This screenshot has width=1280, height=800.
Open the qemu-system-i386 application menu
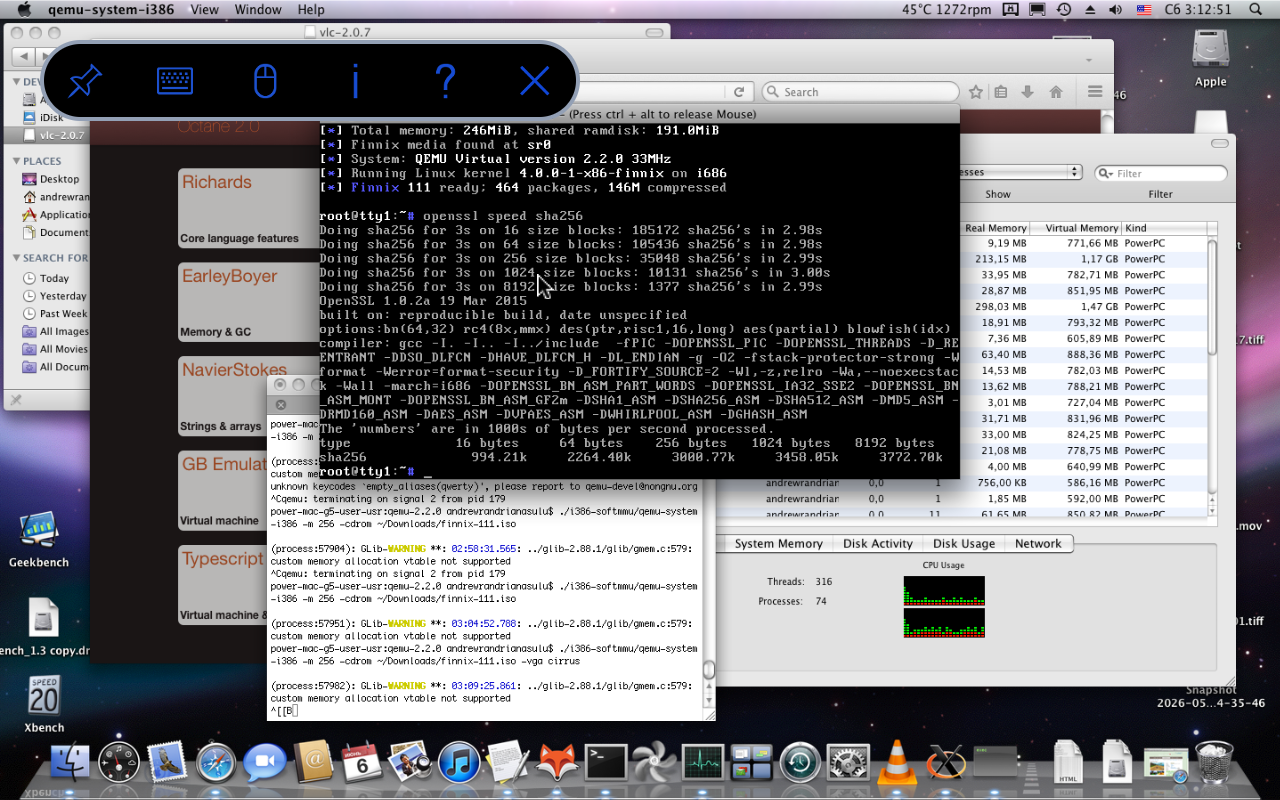[111, 9]
